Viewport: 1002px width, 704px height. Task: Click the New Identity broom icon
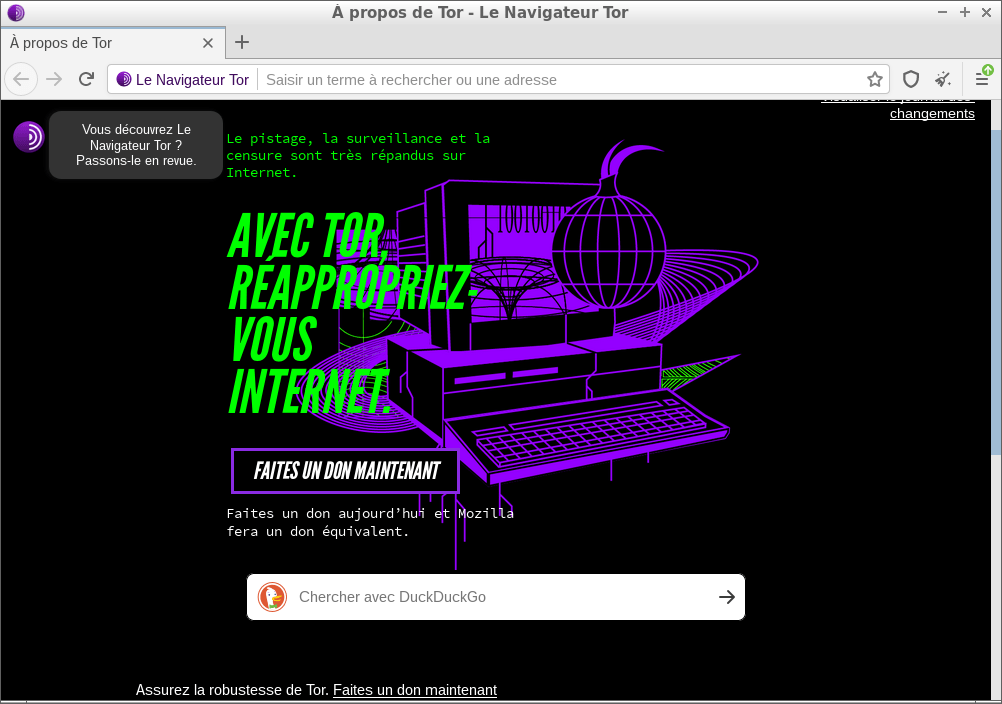click(x=943, y=79)
